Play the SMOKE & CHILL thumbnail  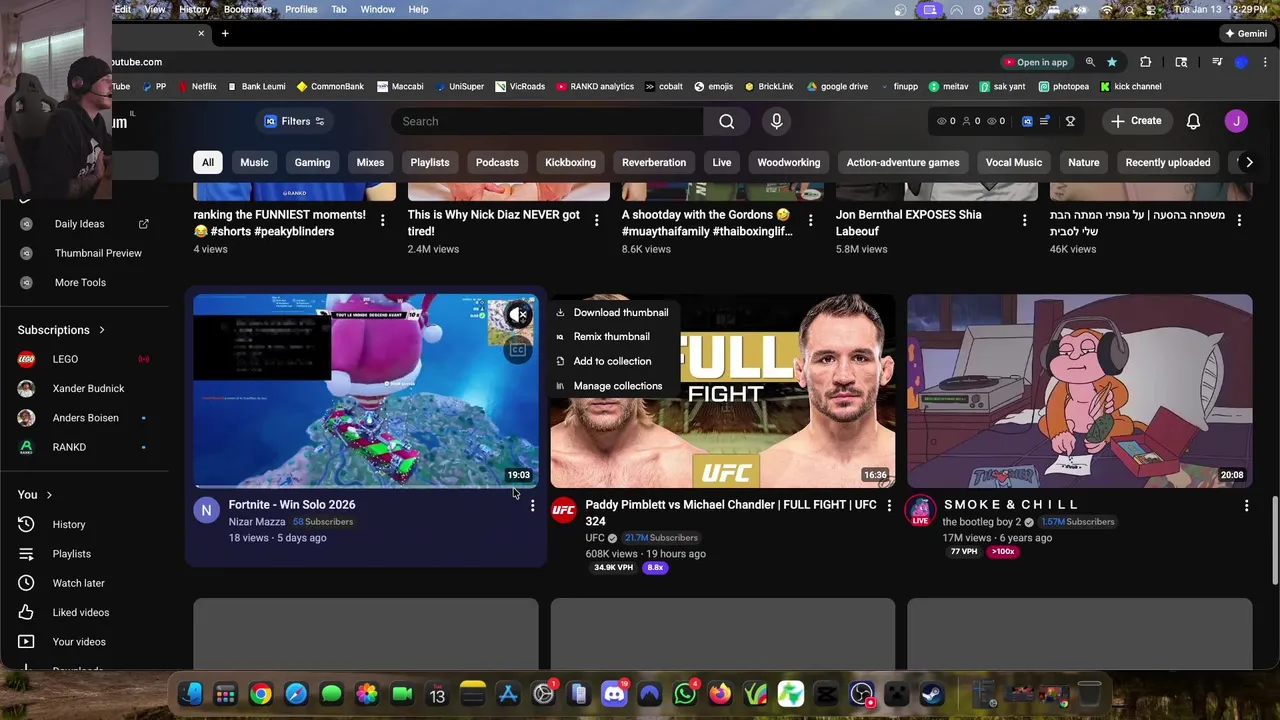(1079, 391)
